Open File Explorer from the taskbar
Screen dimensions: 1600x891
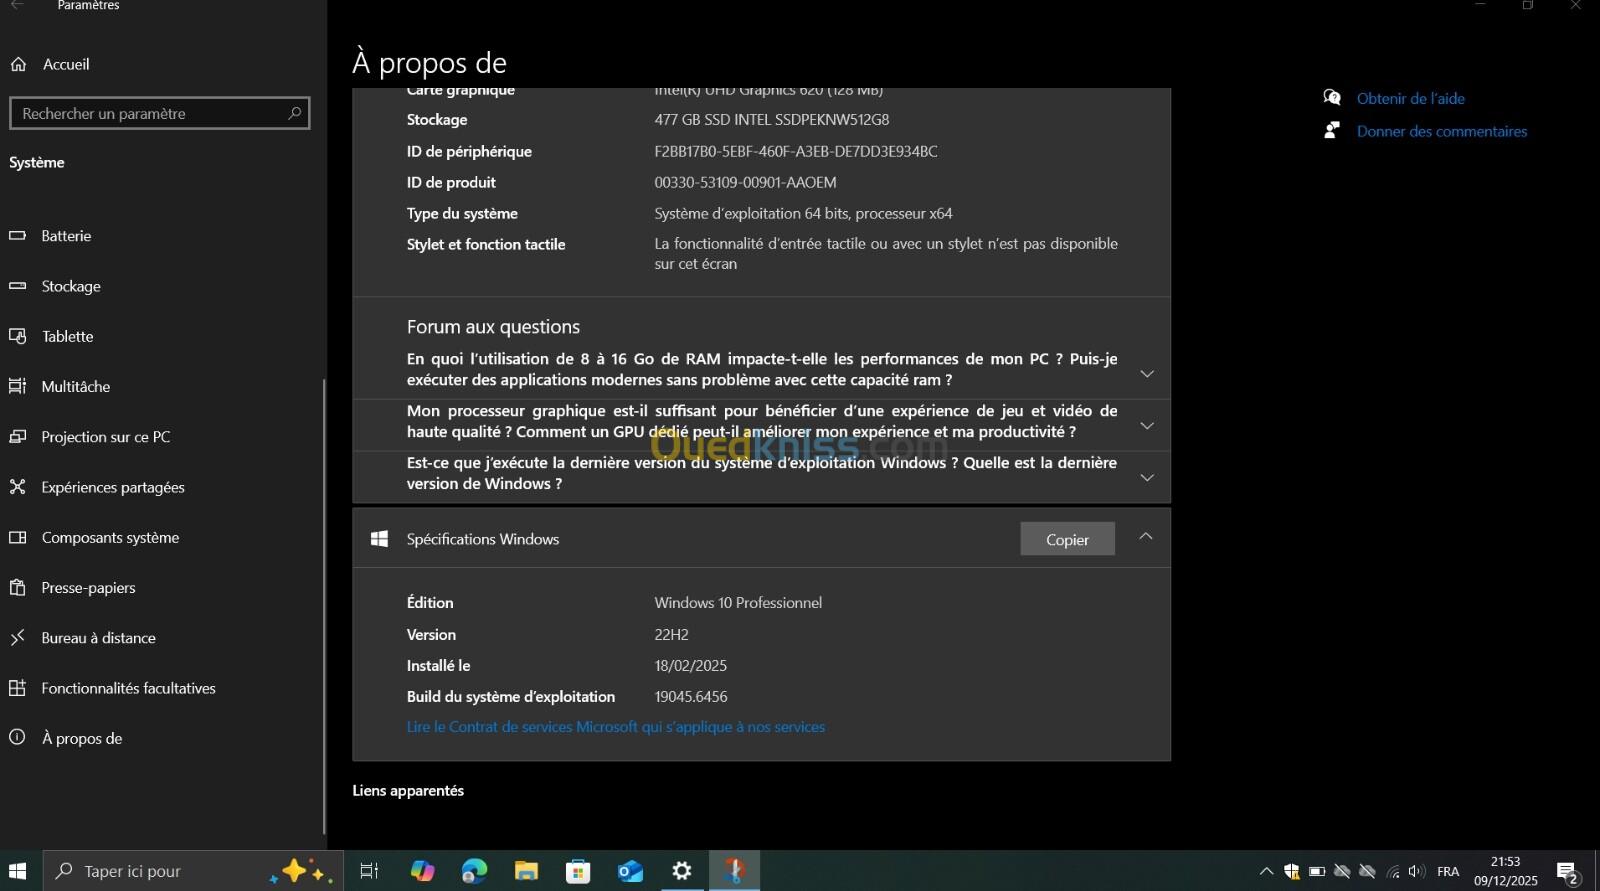[526, 871]
